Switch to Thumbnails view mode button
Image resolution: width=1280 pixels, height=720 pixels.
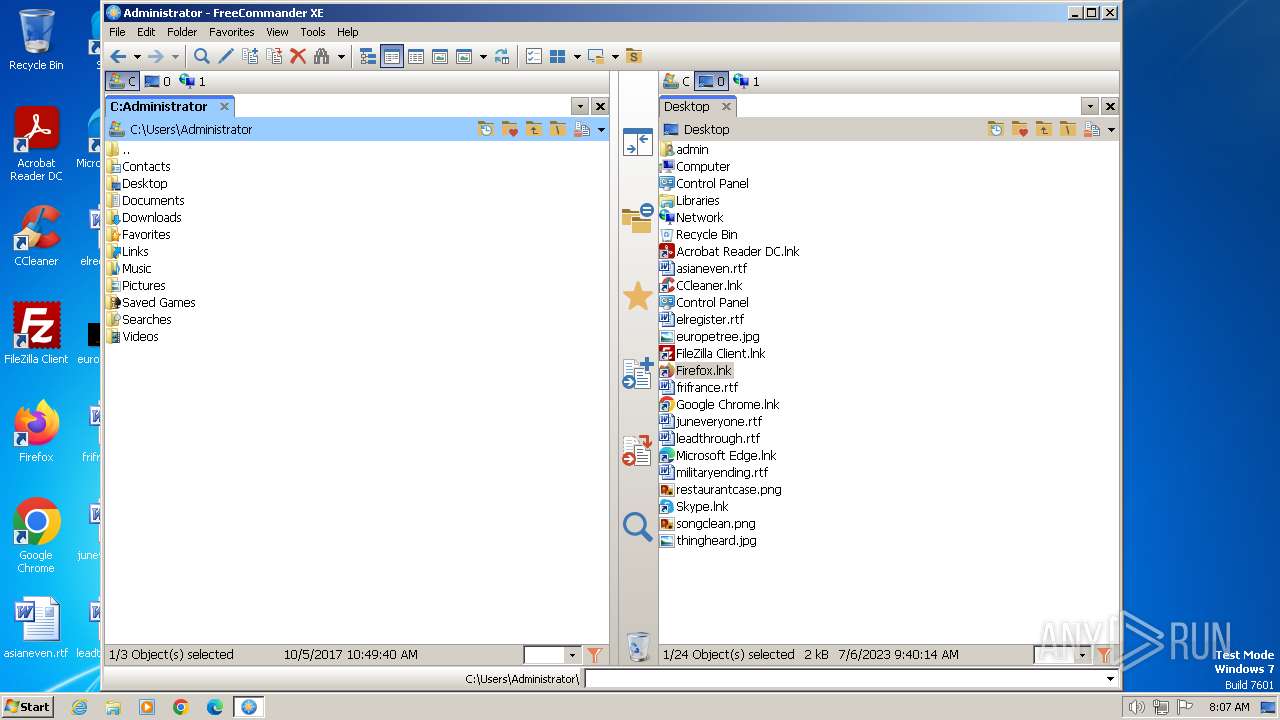tap(440, 57)
